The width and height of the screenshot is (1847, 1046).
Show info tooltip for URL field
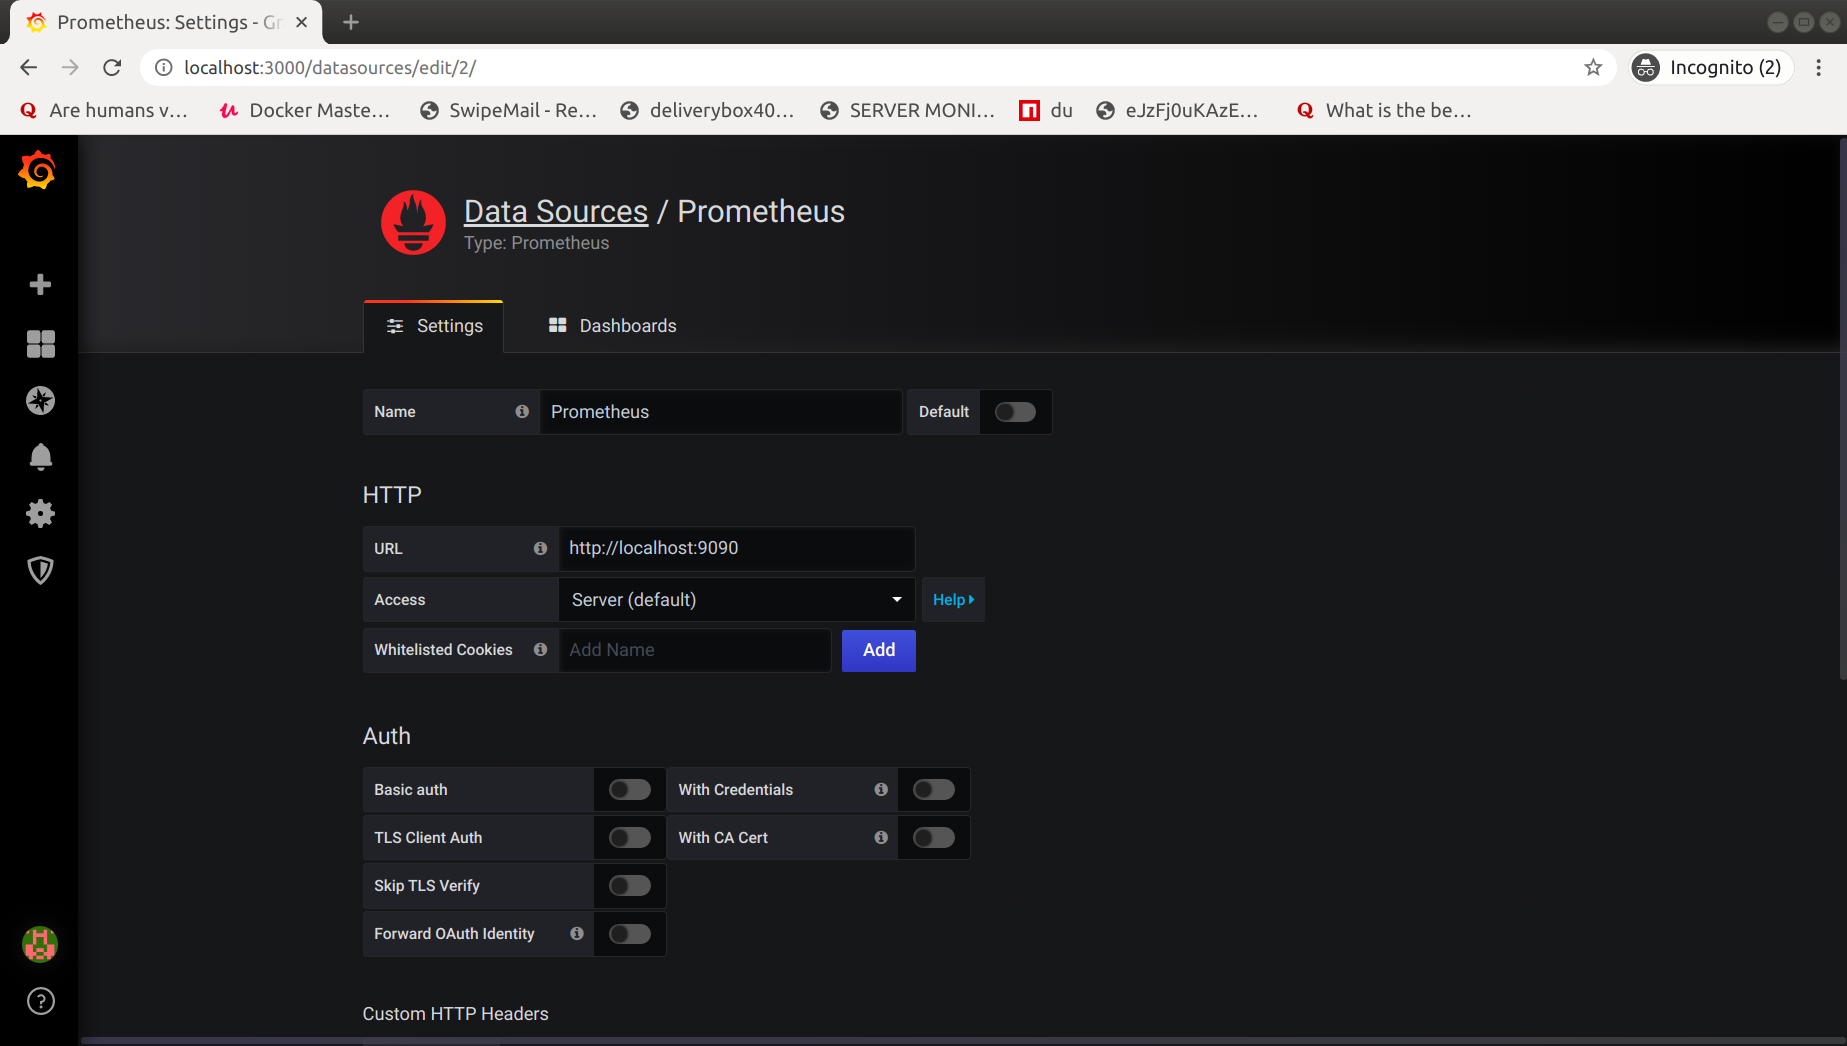[540, 549]
